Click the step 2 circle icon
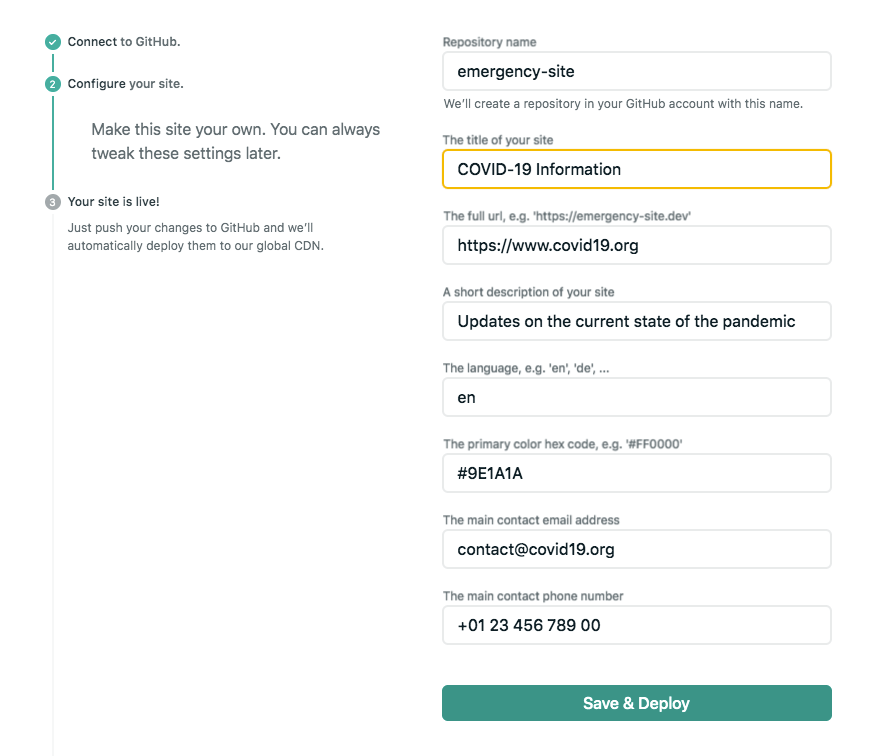This screenshot has height=756, width=879. (53, 84)
